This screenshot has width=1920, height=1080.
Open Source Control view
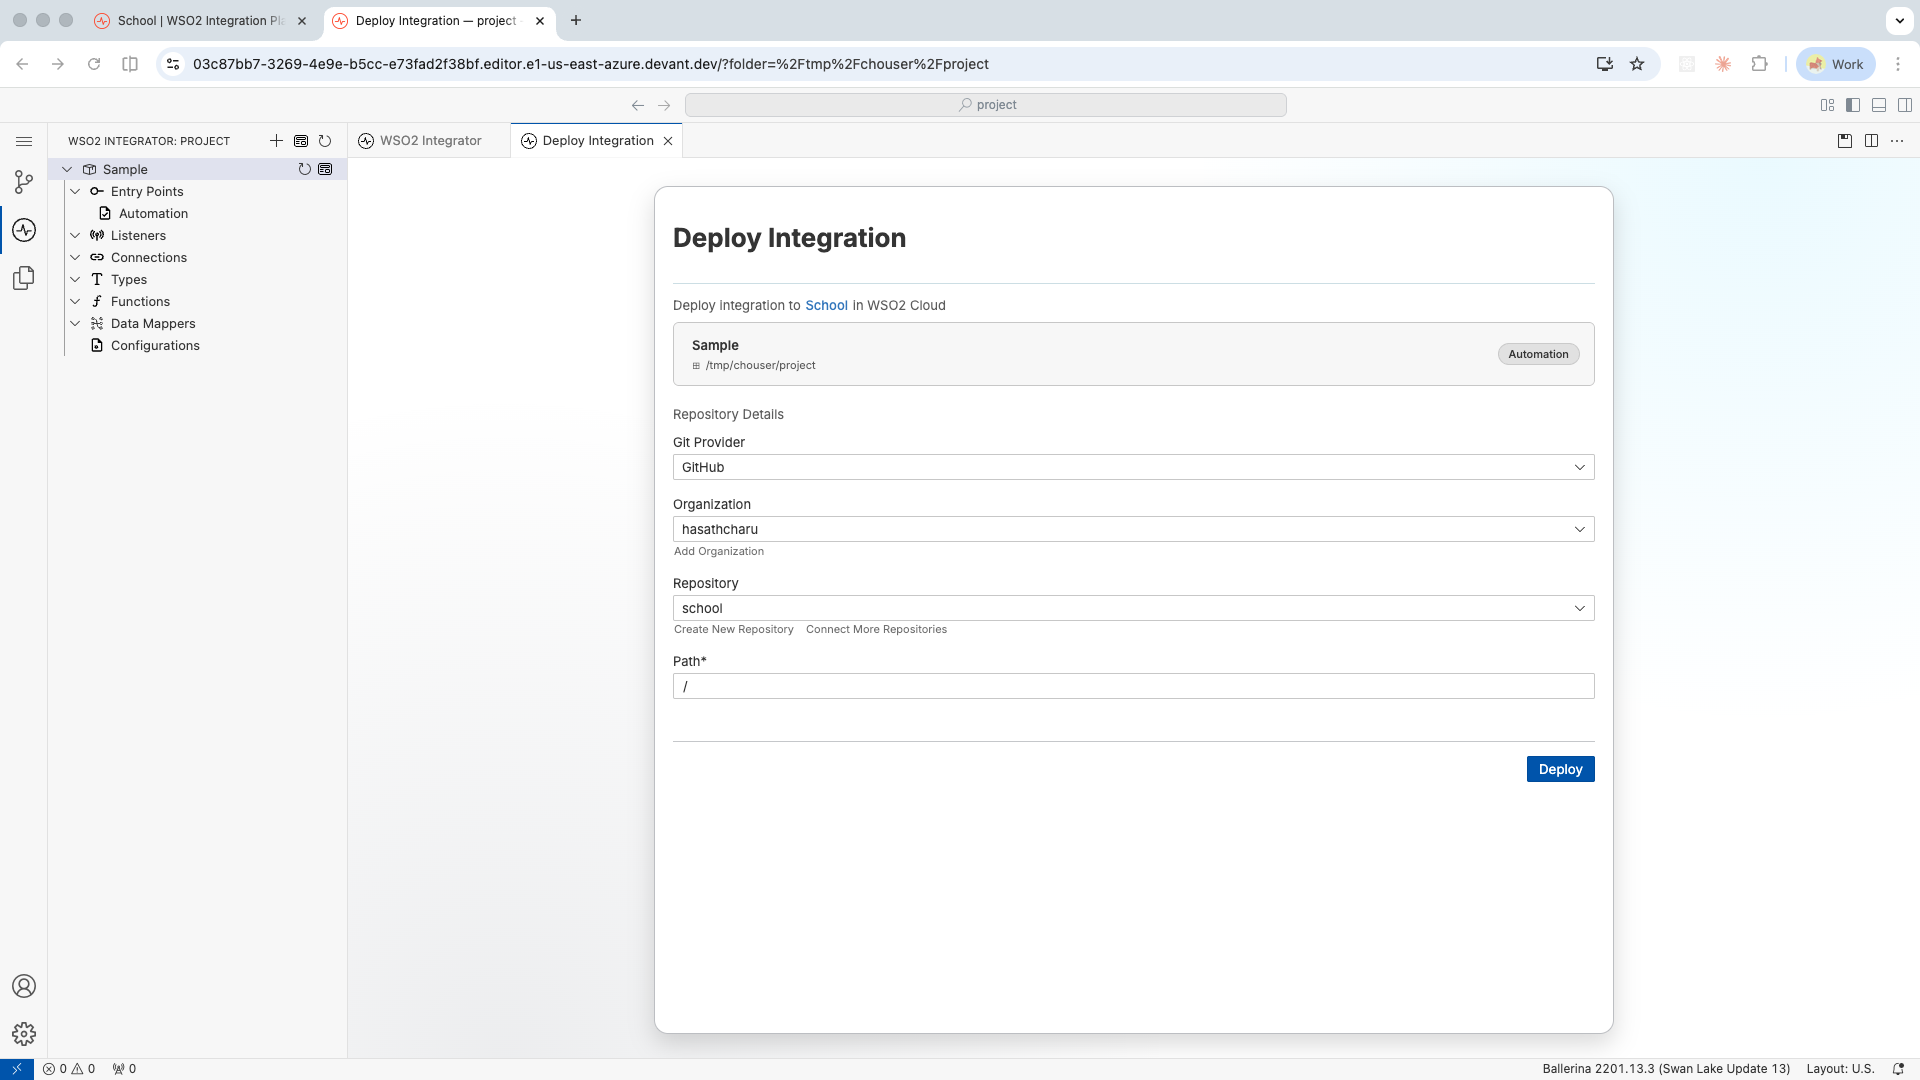pyautogui.click(x=24, y=182)
